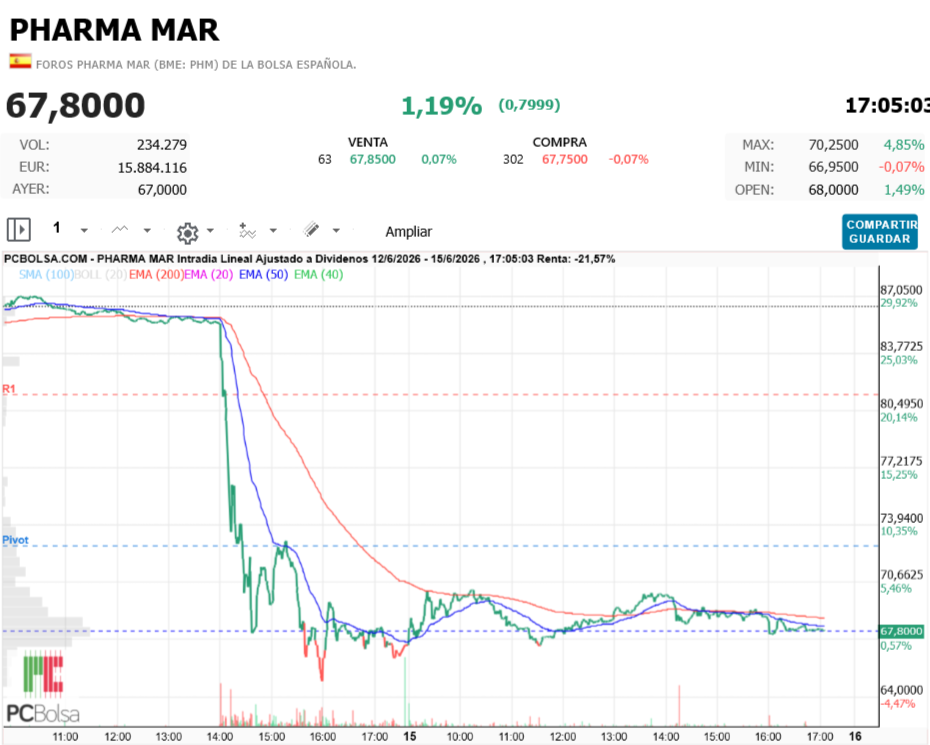
Task: Click the Ampliar option
Action: [409, 232]
